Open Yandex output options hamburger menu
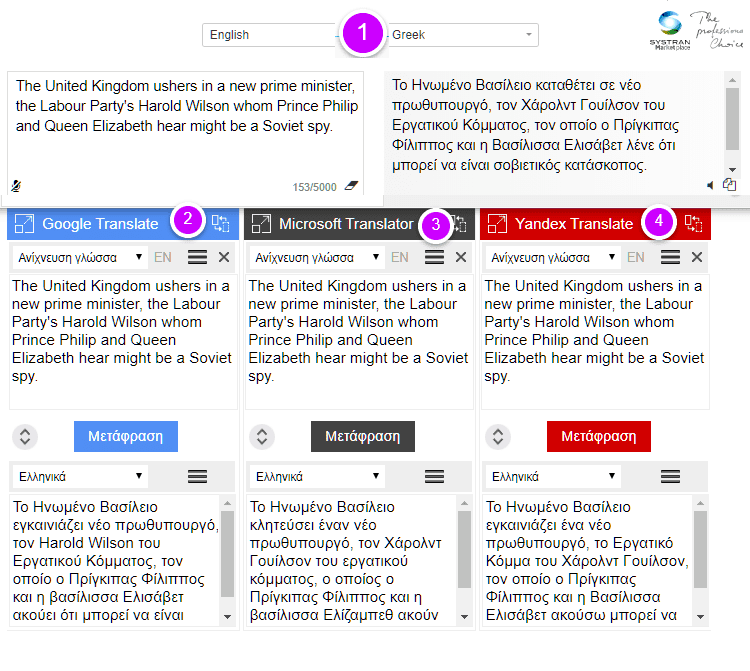 pyautogui.click(x=670, y=476)
